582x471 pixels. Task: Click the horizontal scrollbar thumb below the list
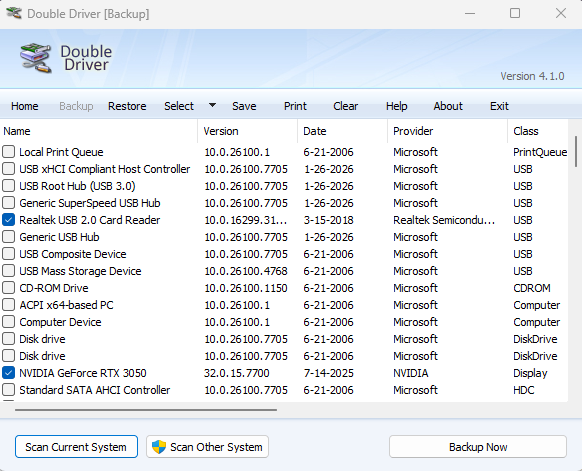coord(146,410)
